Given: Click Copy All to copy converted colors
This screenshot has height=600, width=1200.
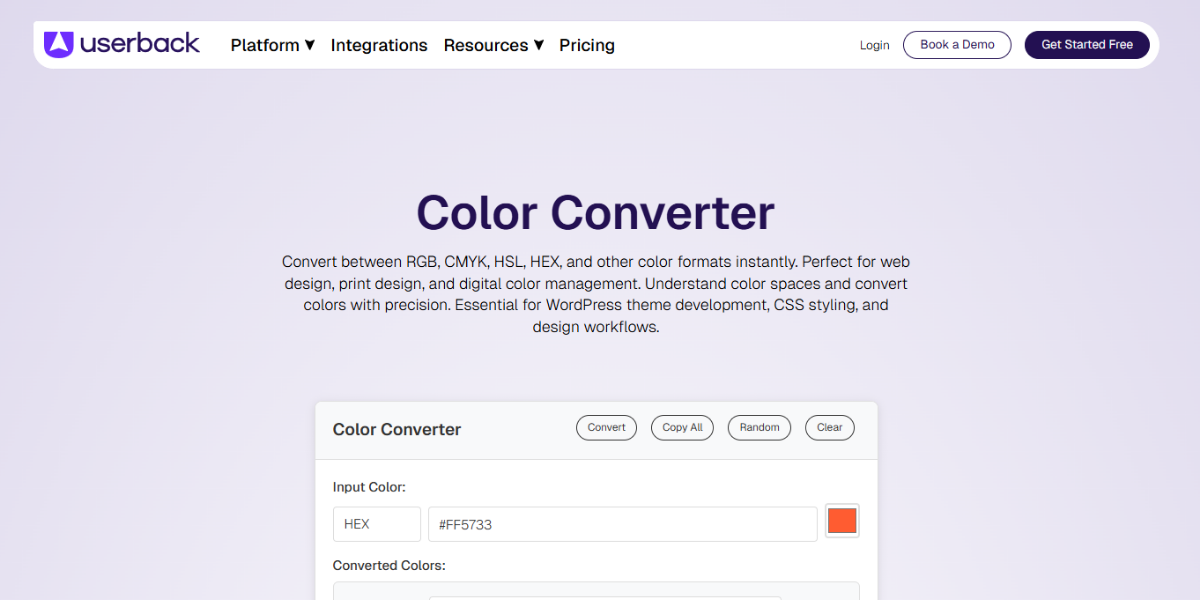Looking at the screenshot, I should (682, 427).
